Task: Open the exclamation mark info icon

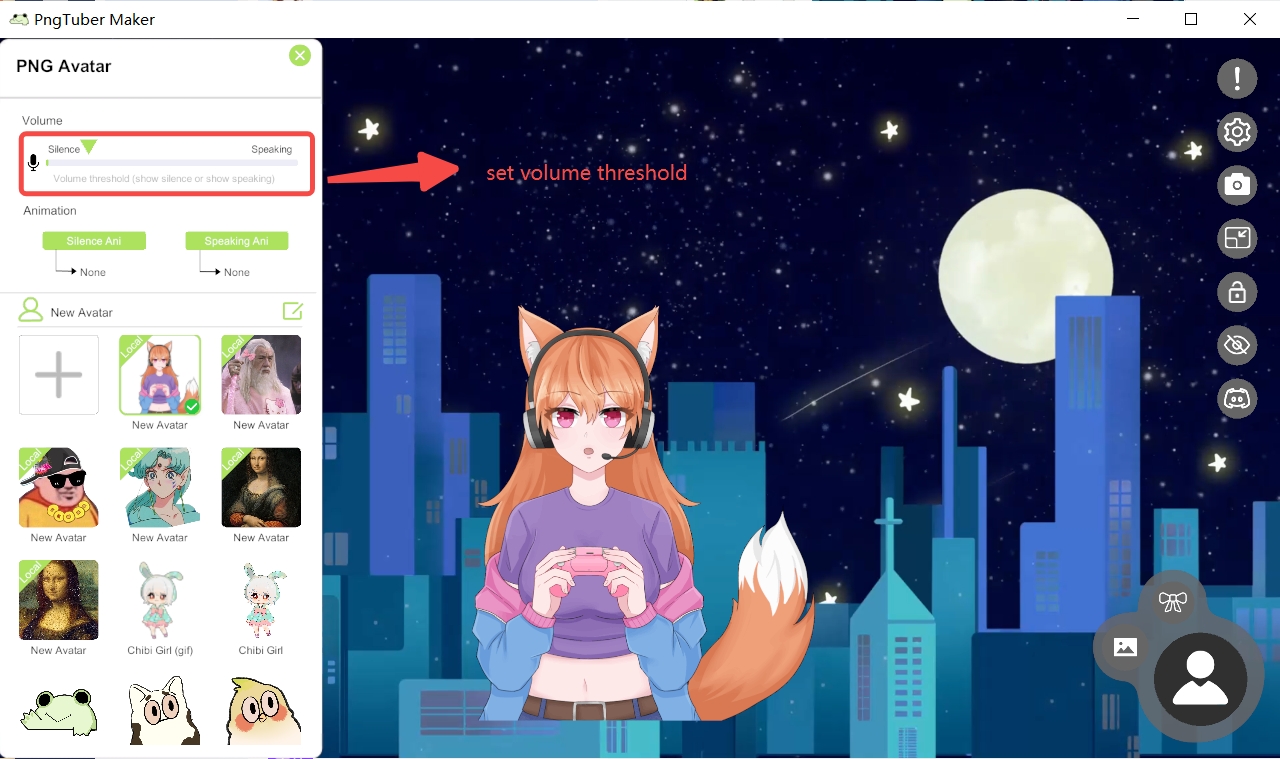Action: click(1237, 78)
